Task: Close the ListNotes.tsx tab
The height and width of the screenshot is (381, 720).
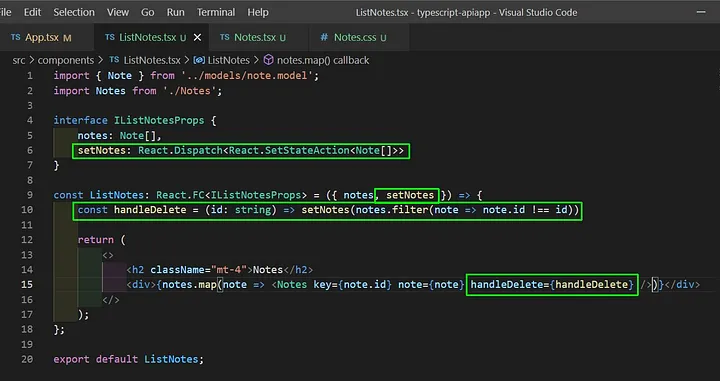Action: tap(197, 37)
